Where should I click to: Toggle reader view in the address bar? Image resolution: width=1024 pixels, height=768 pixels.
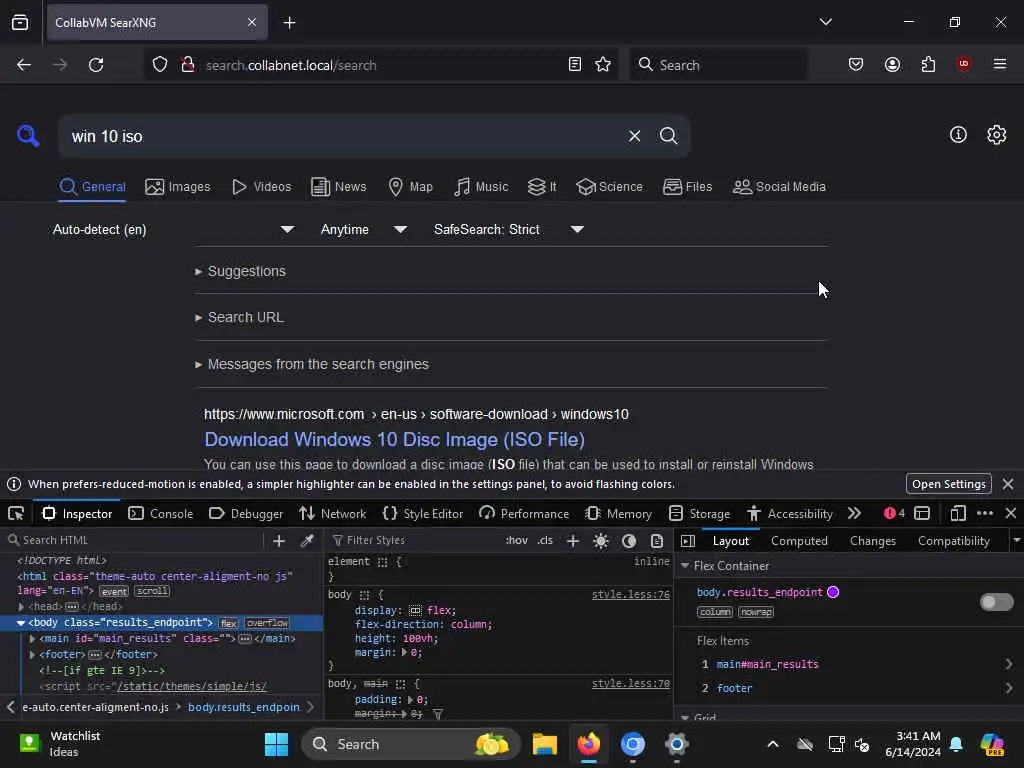(575, 65)
